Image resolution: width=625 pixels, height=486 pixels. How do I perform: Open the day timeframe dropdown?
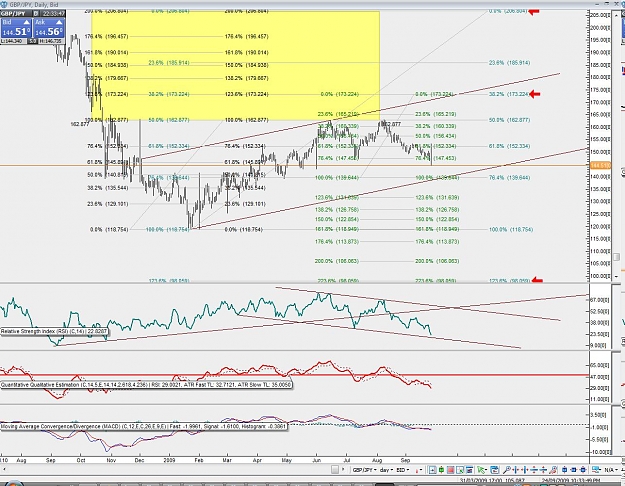point(387,470)
